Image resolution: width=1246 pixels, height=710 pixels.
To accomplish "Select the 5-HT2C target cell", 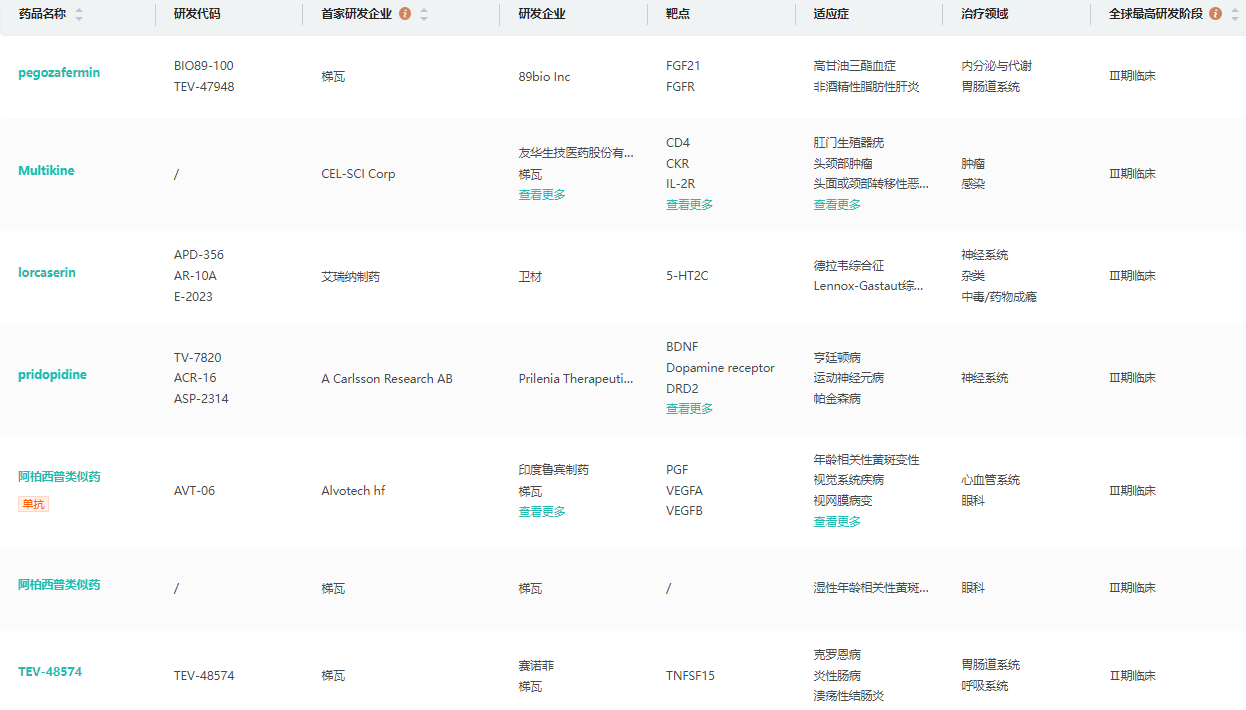I will [x=687, y=276].
